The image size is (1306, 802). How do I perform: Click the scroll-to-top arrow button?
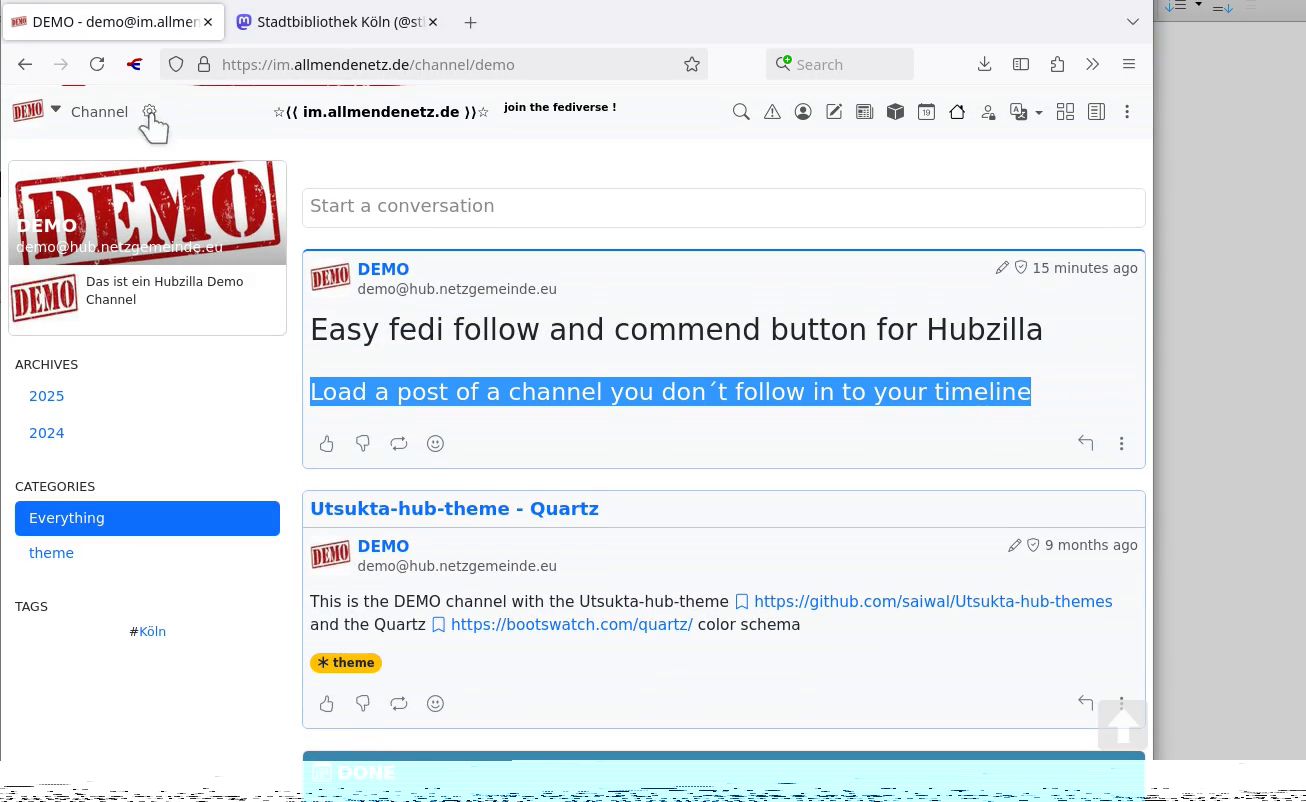coord(1122,724)
